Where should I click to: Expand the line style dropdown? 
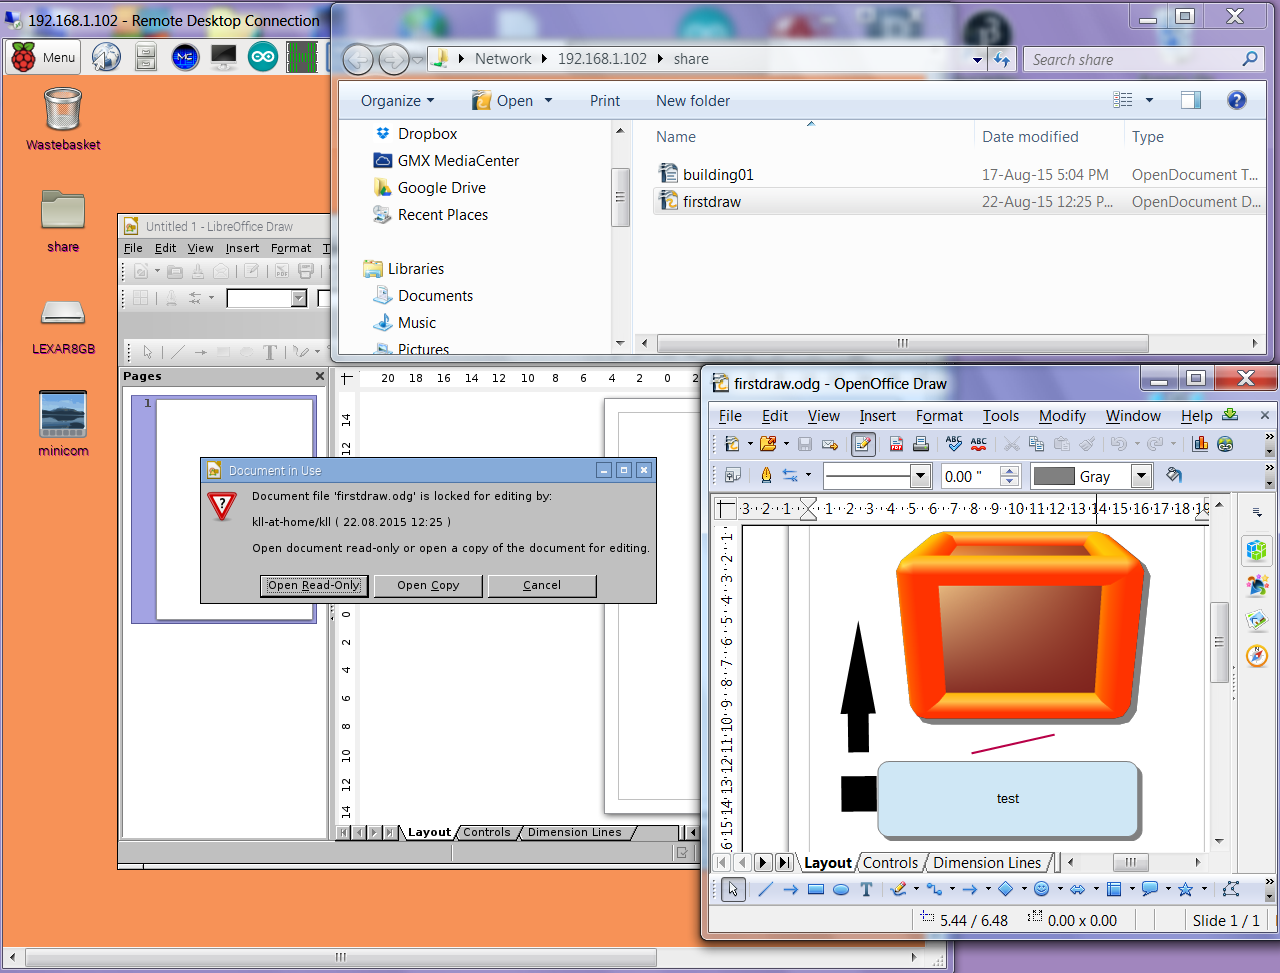click(920, 476)
